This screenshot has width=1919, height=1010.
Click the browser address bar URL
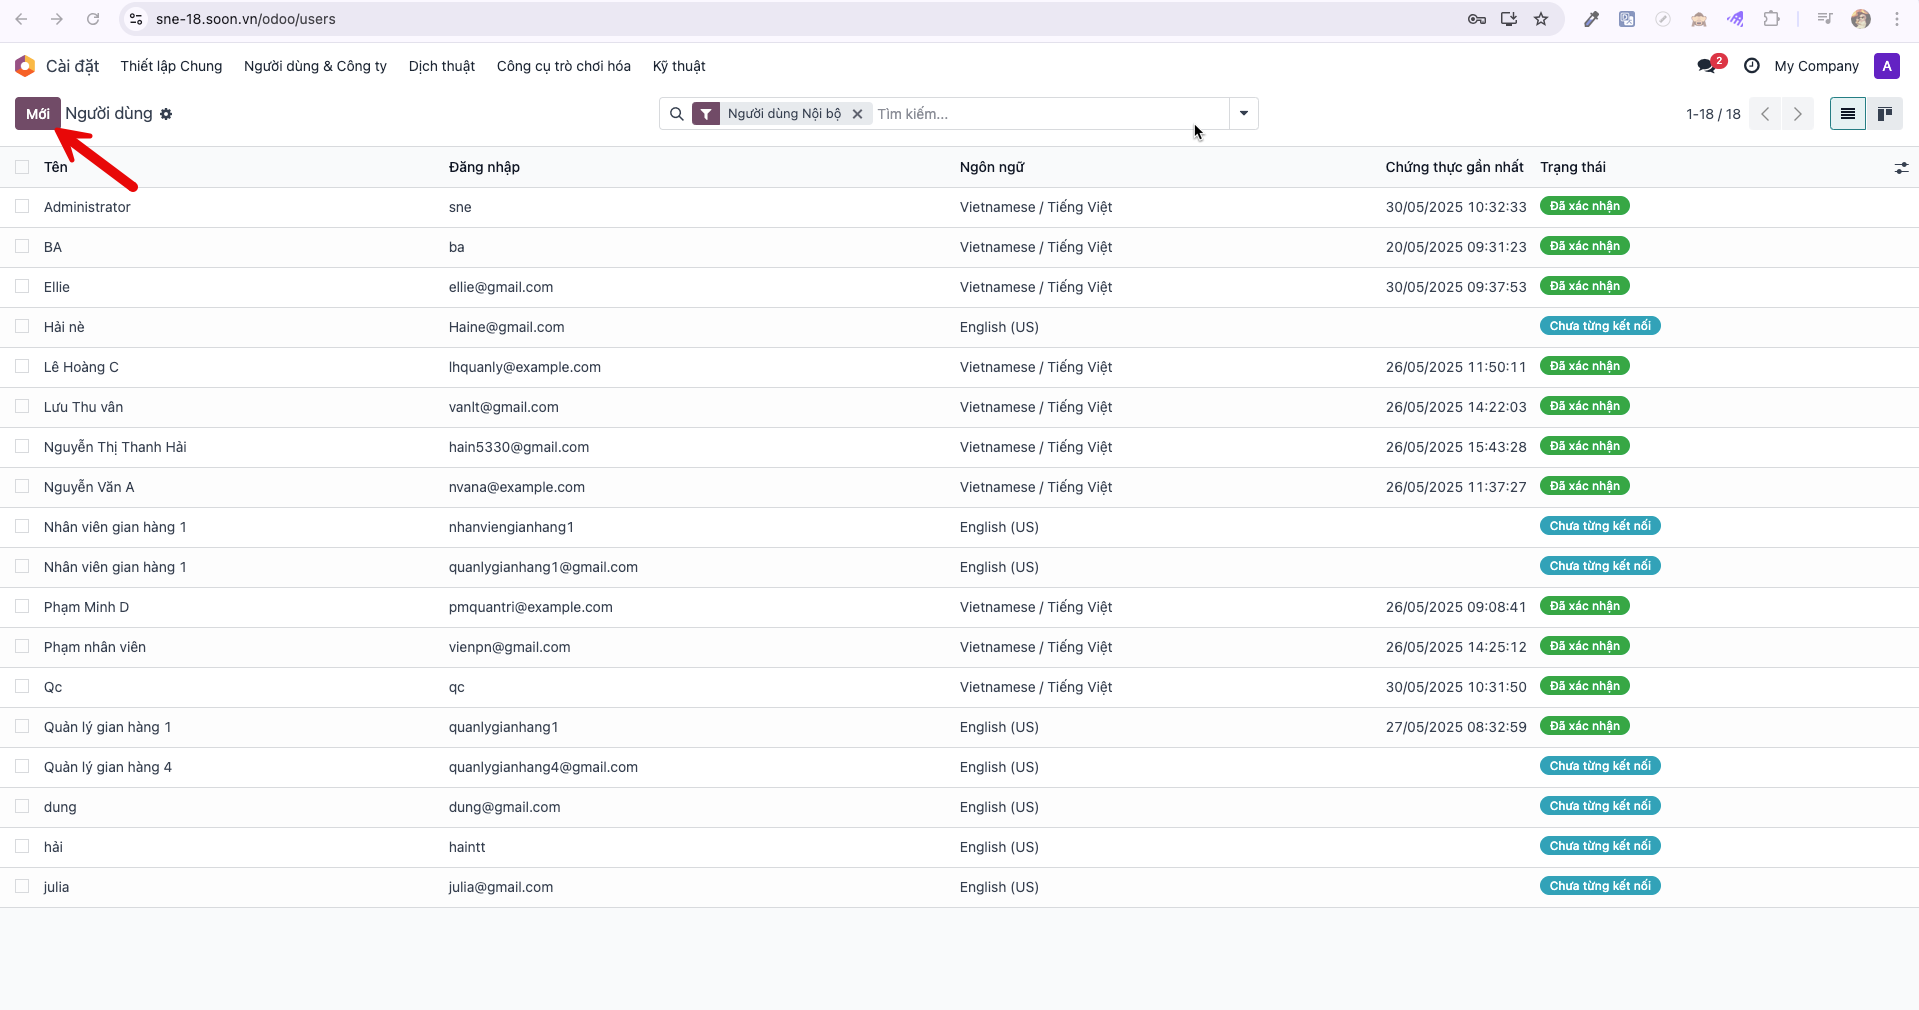(246, 19)
